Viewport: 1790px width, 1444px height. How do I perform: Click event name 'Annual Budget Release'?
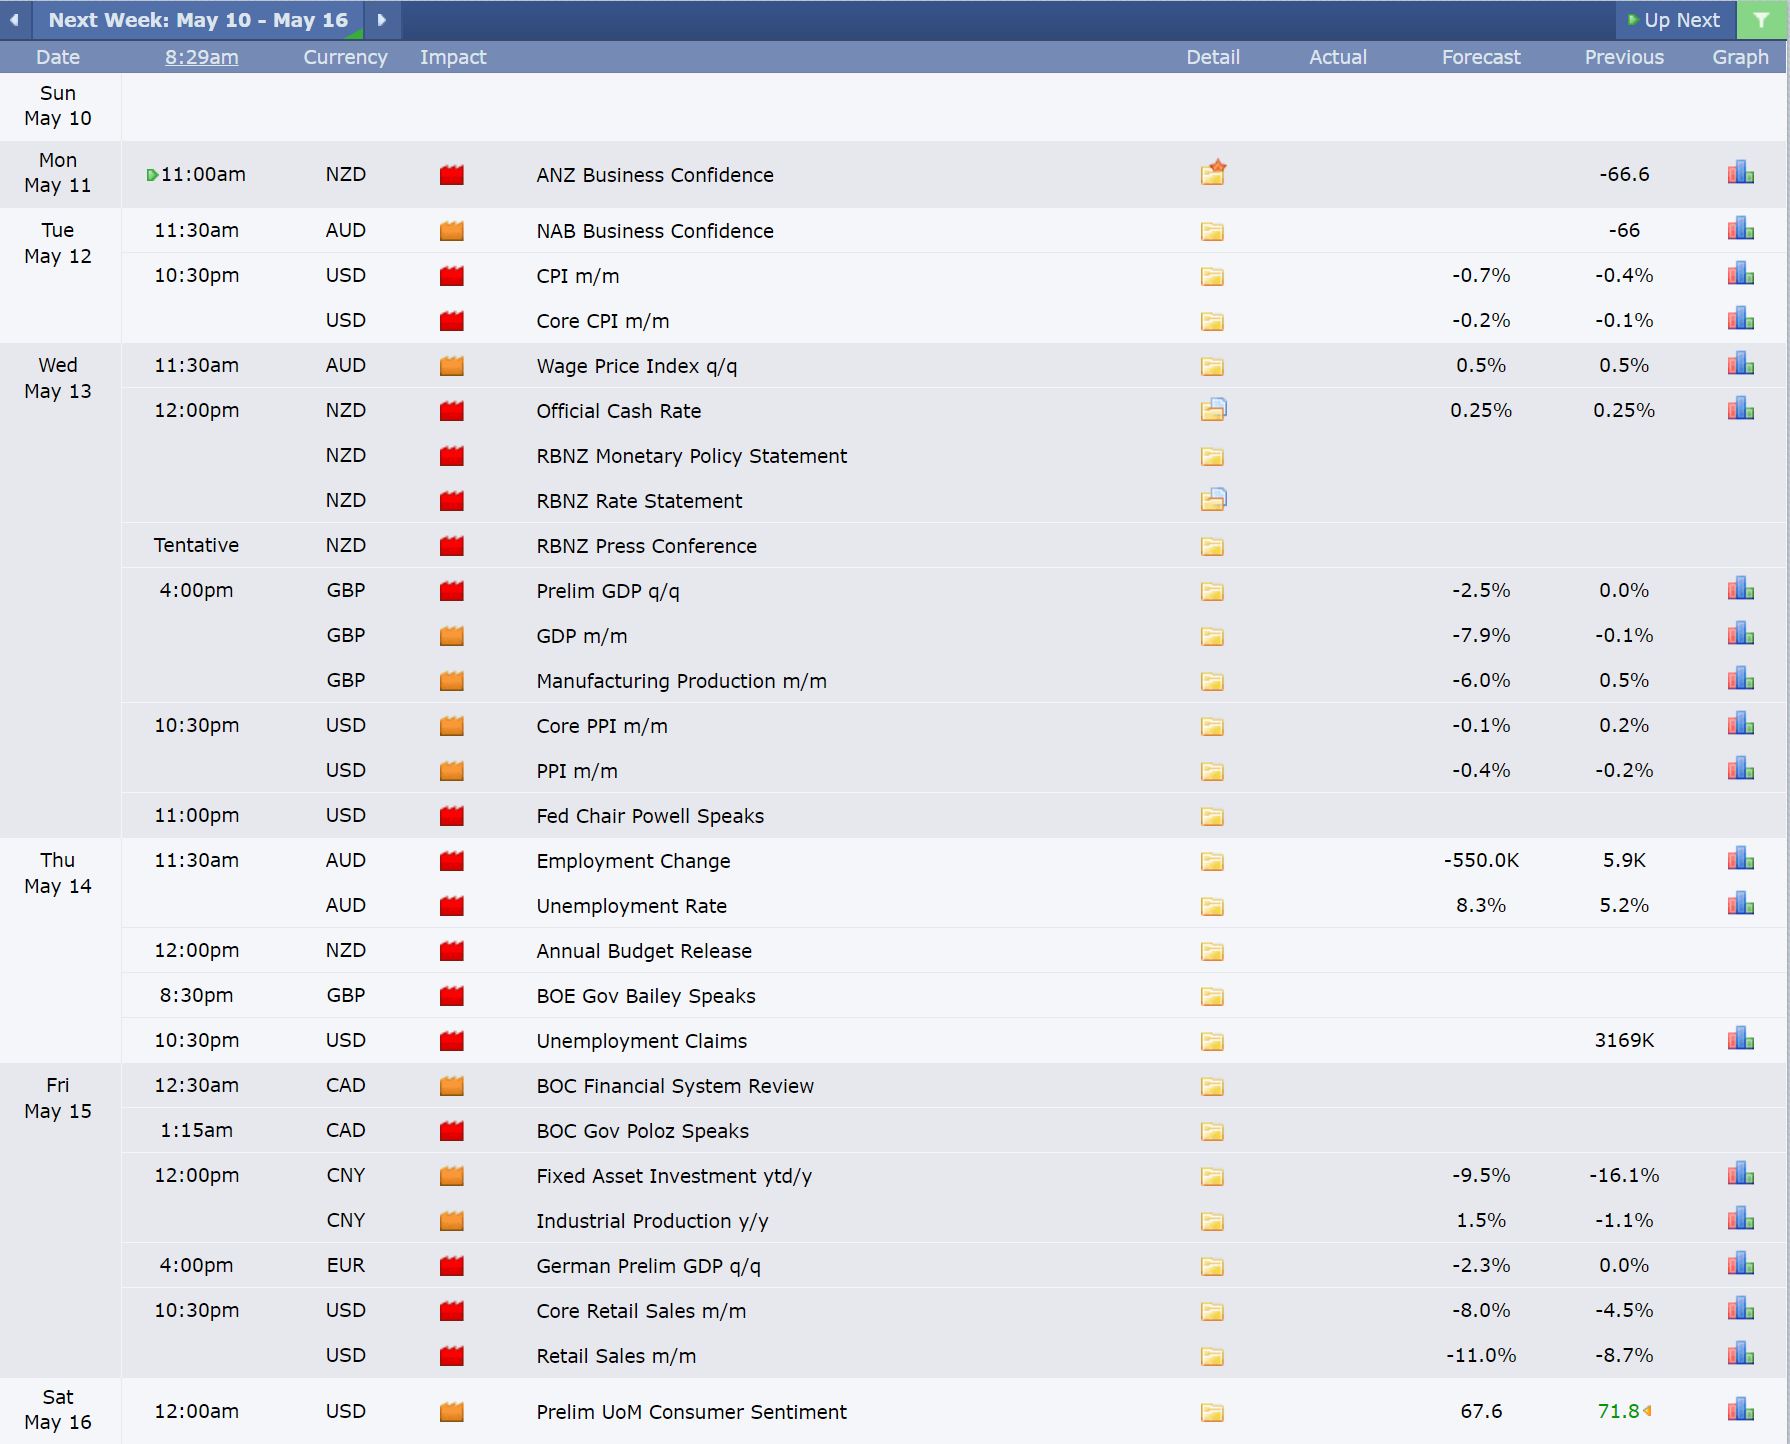click(x=644, y=951)
